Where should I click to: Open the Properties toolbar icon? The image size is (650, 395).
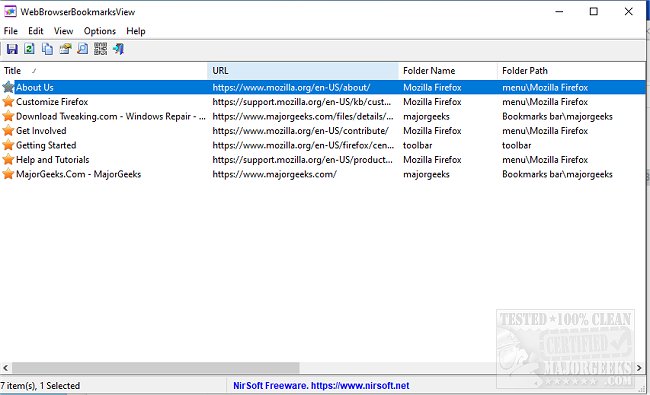pyautogui.click(x=65, y=49)
